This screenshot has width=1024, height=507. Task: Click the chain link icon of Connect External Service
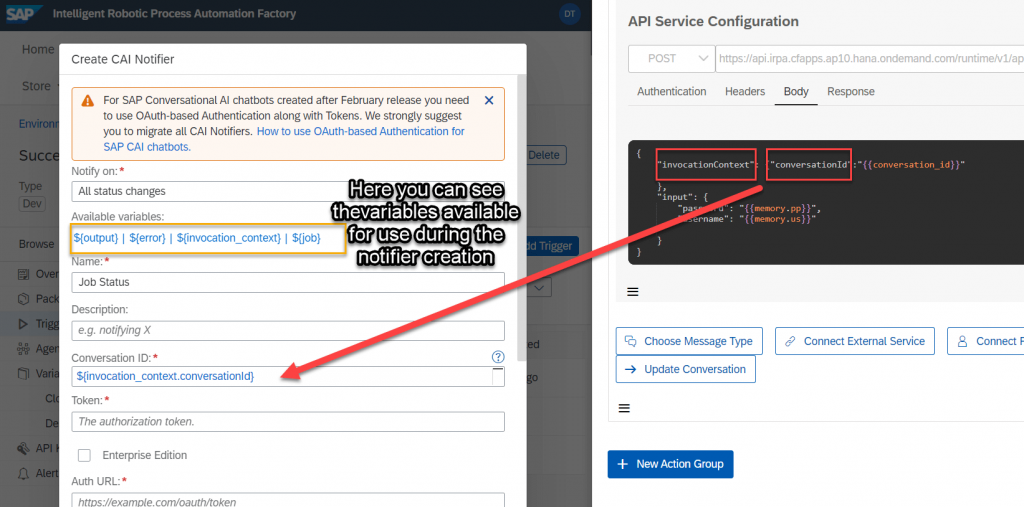pyautogui.click(x=790, y=341)
